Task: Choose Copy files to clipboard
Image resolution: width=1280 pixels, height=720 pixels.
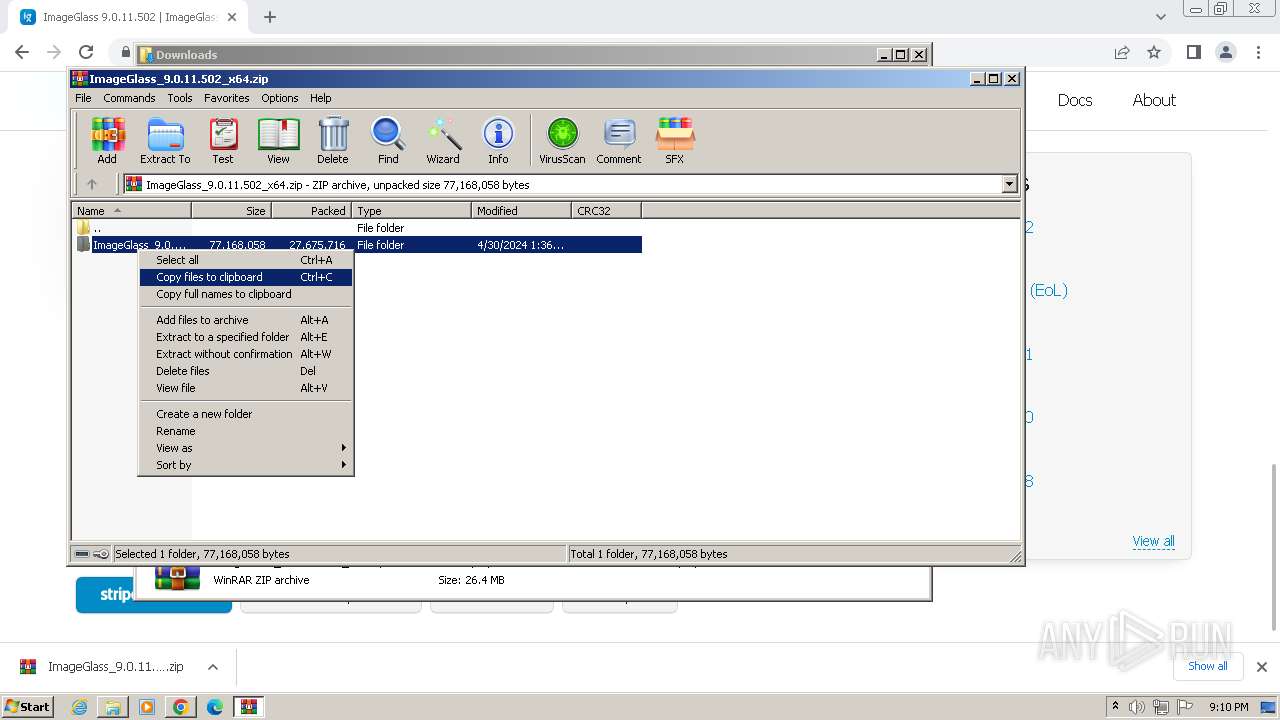Action: pyautogui.click(x=246, y=277)
